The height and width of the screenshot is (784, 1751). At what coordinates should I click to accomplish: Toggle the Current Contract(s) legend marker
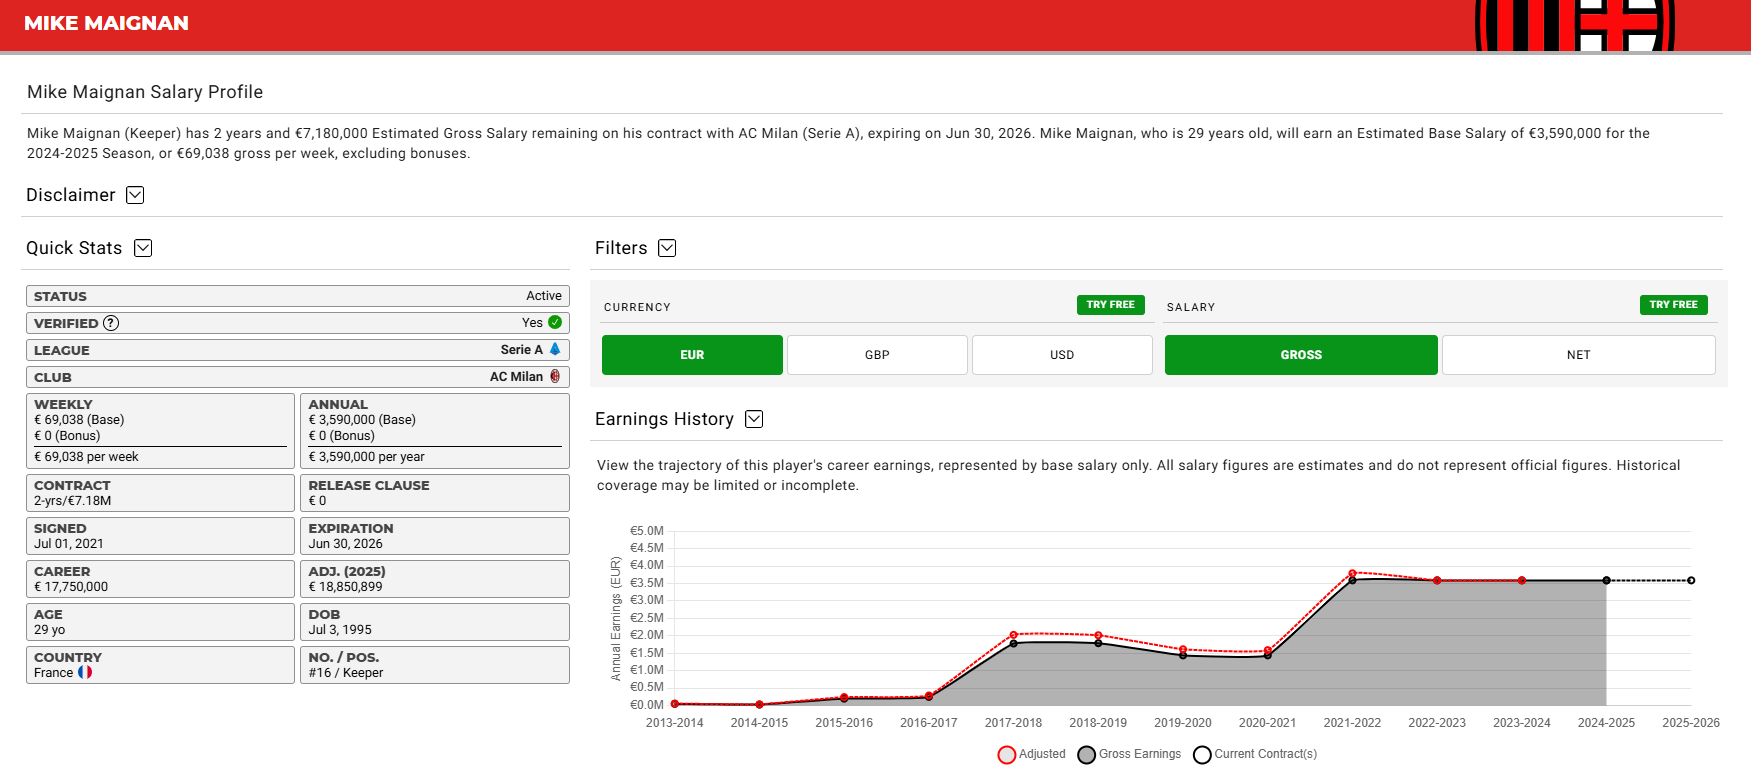coord(1202,755)
